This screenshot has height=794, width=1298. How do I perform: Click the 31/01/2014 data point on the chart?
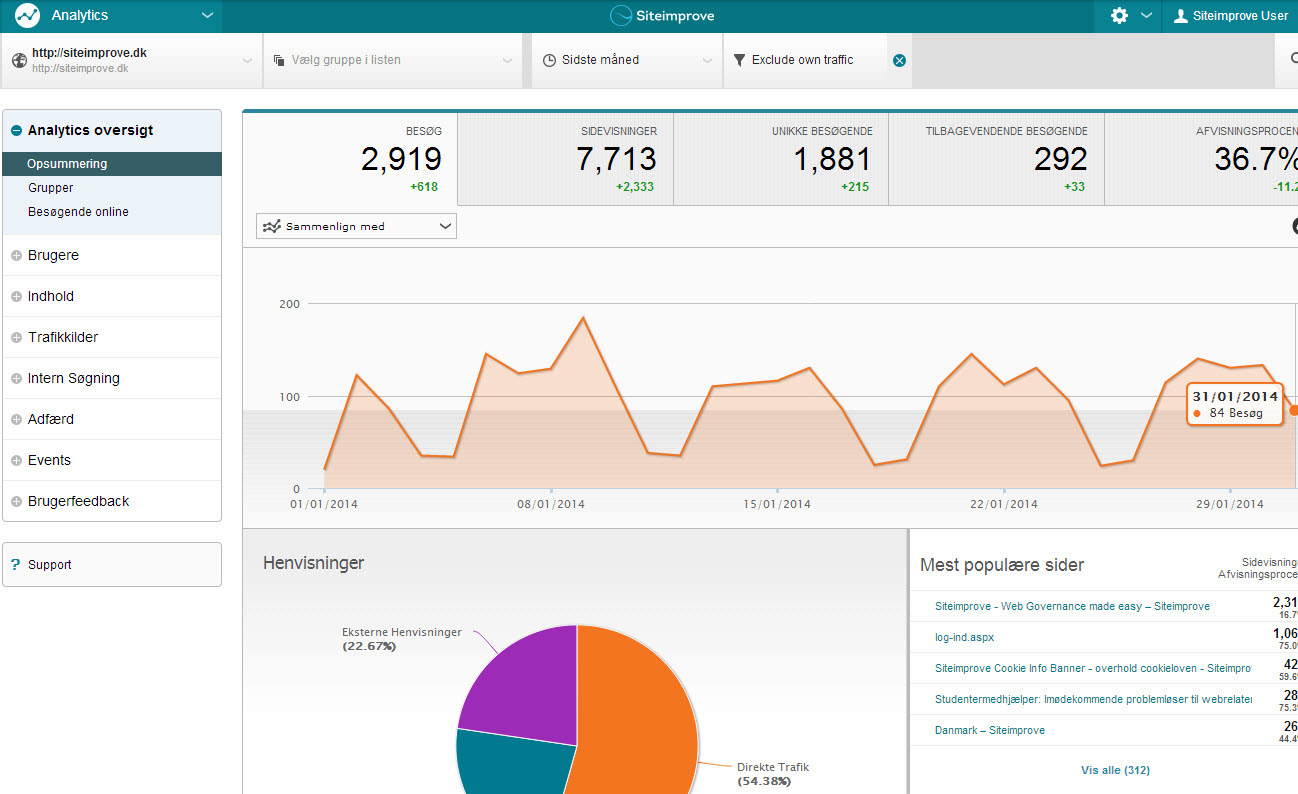pyautogui.click(x=1293, y=410)
